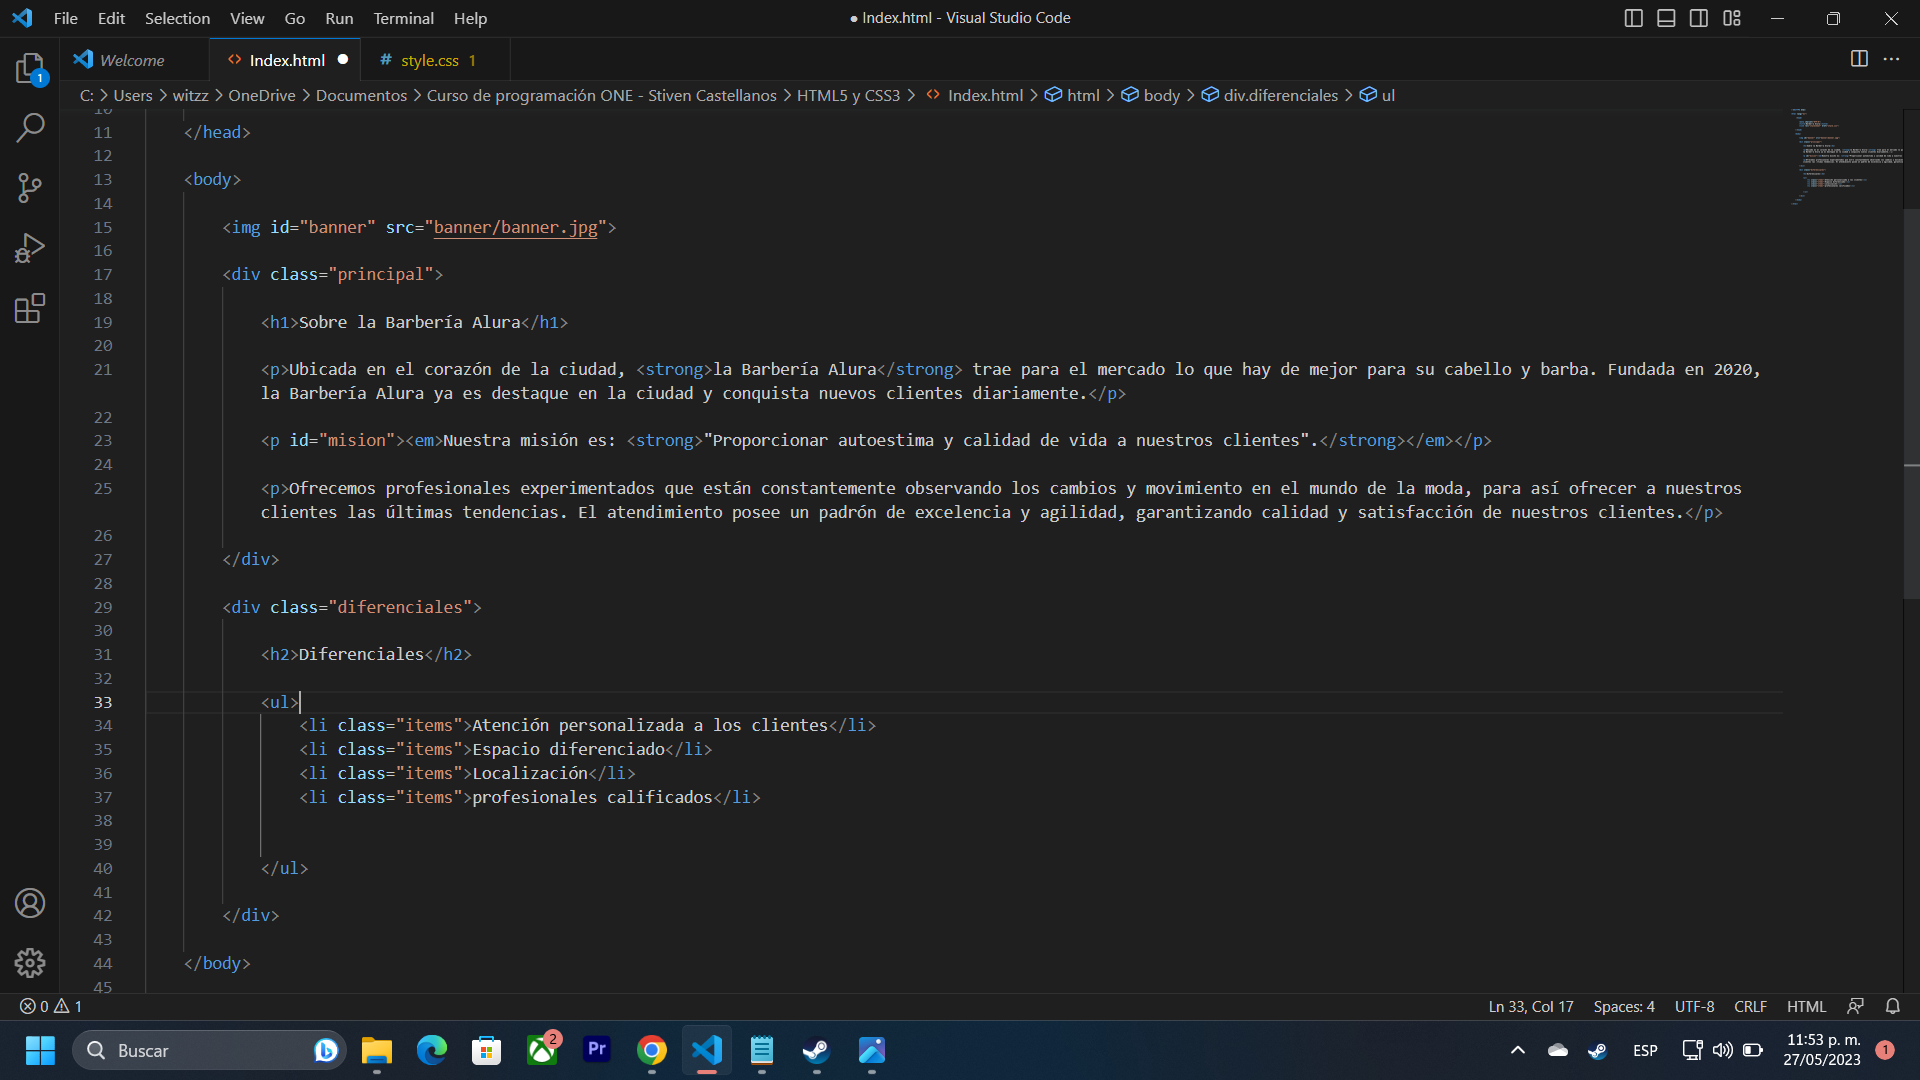
Task: Click the errors and warnings status indicator
Action: pos(51,1006)
